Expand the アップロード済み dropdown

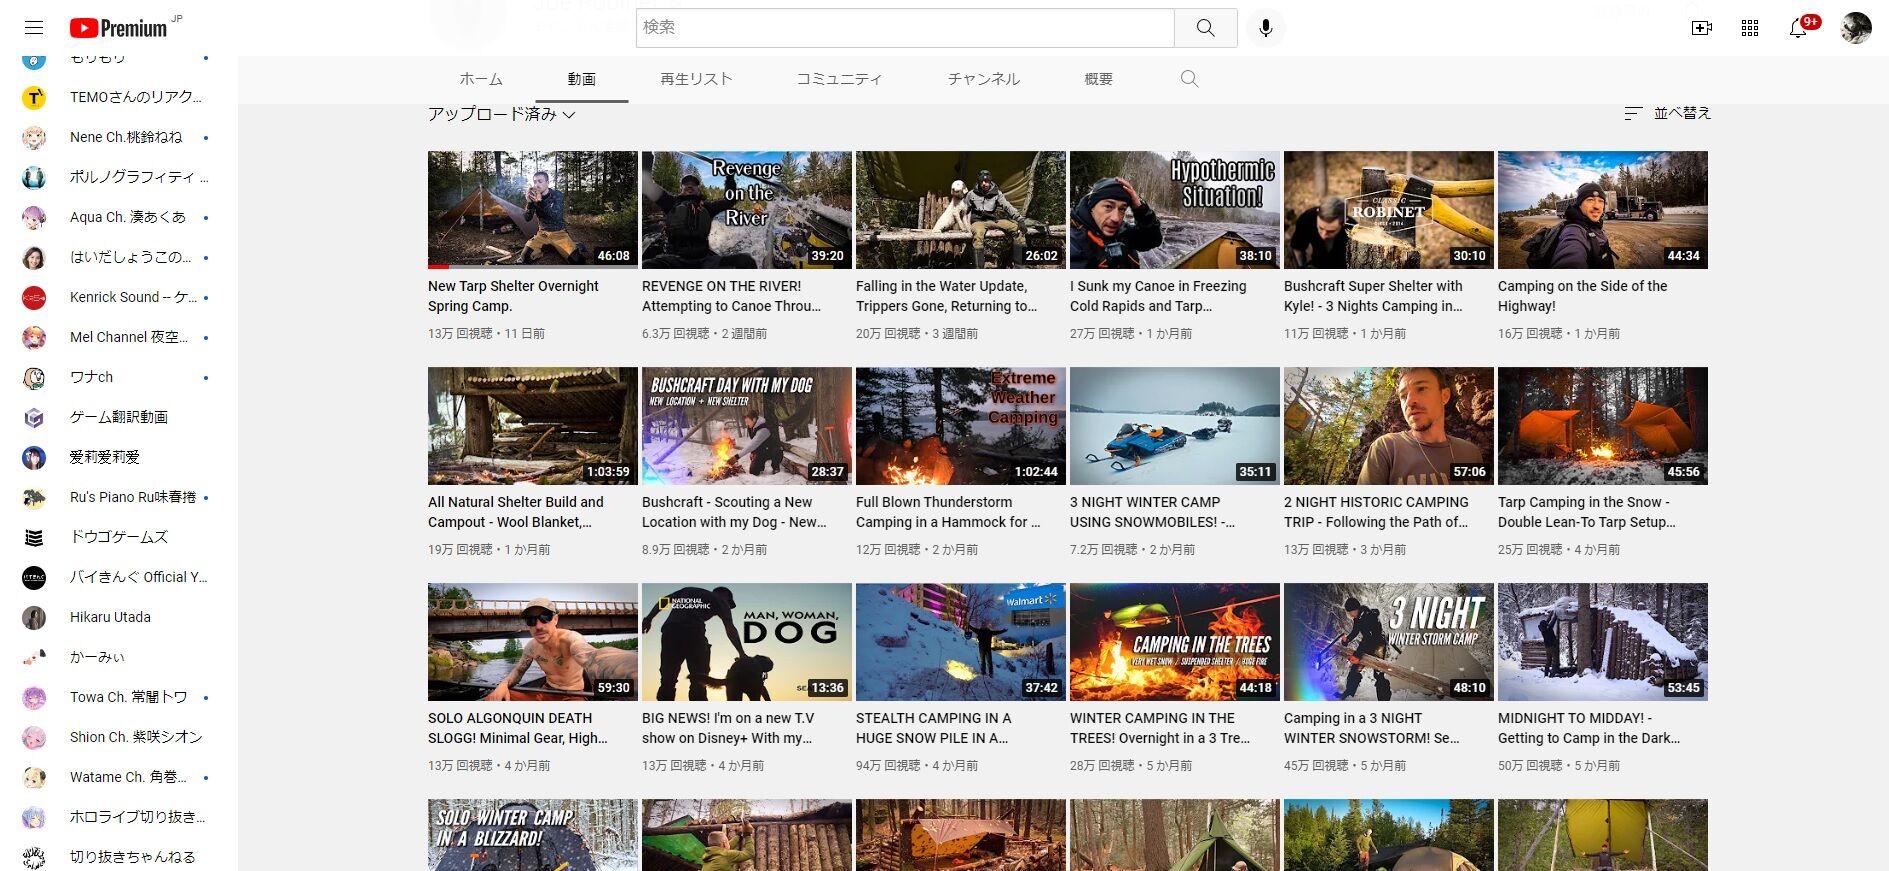(x=502, y=114)
